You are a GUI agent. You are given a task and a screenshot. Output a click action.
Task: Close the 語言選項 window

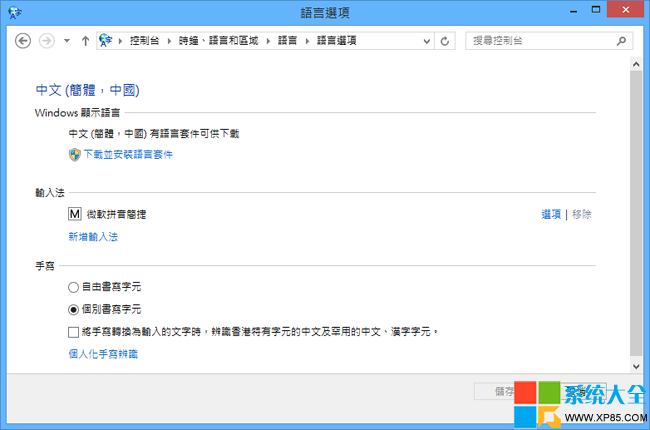pos(626,10)
